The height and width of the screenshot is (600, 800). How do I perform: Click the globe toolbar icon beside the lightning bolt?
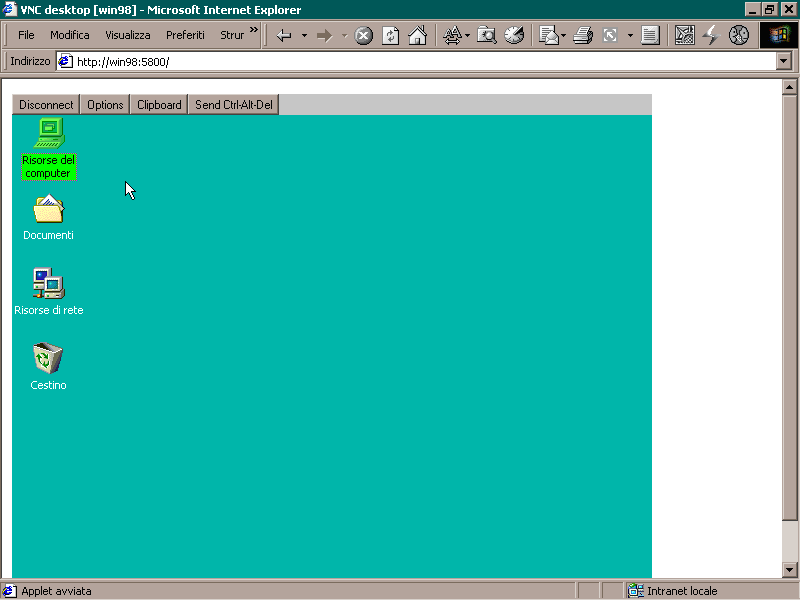point(738,35)
